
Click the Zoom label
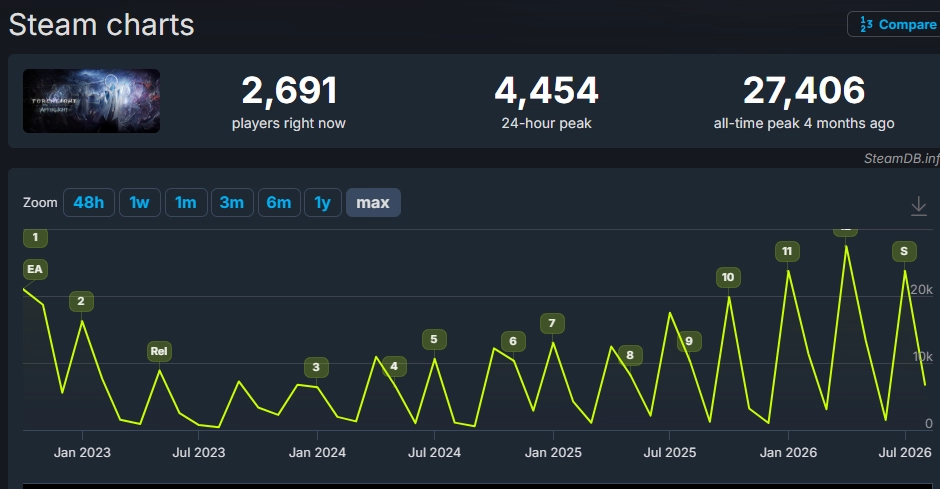tap(40, 203)
